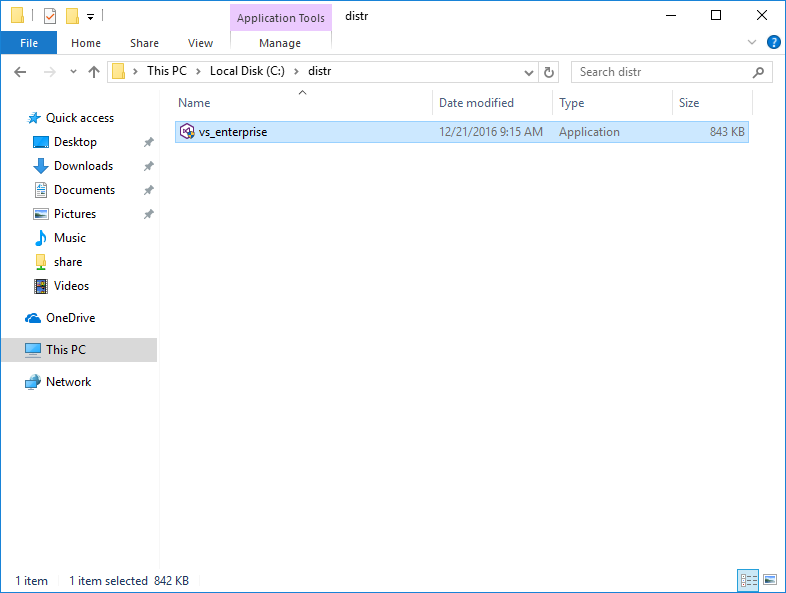The width and height of the screenshot is (786, 593).
Task: Select the vs_enterprise file name
Action: [x=233, y=132]
